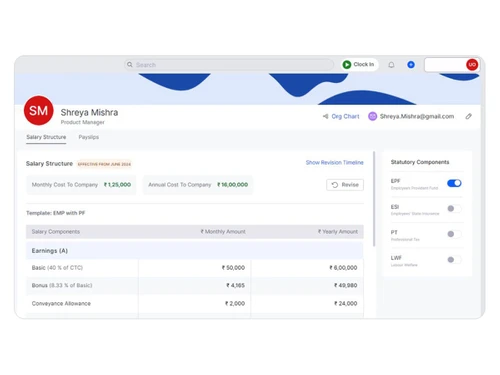Click the green Clock In play icon

coord(347,64)
